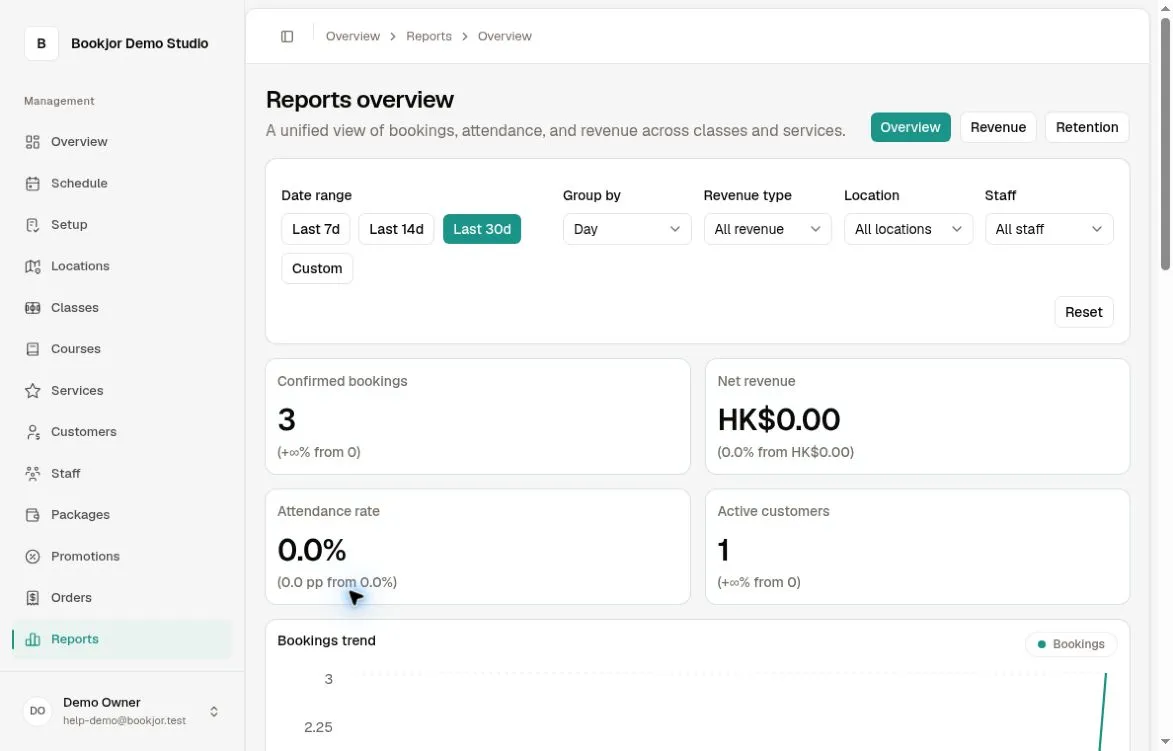The image size is (1173, 751).
Task: Click the Courses book icon
Action: click(32, 349)
